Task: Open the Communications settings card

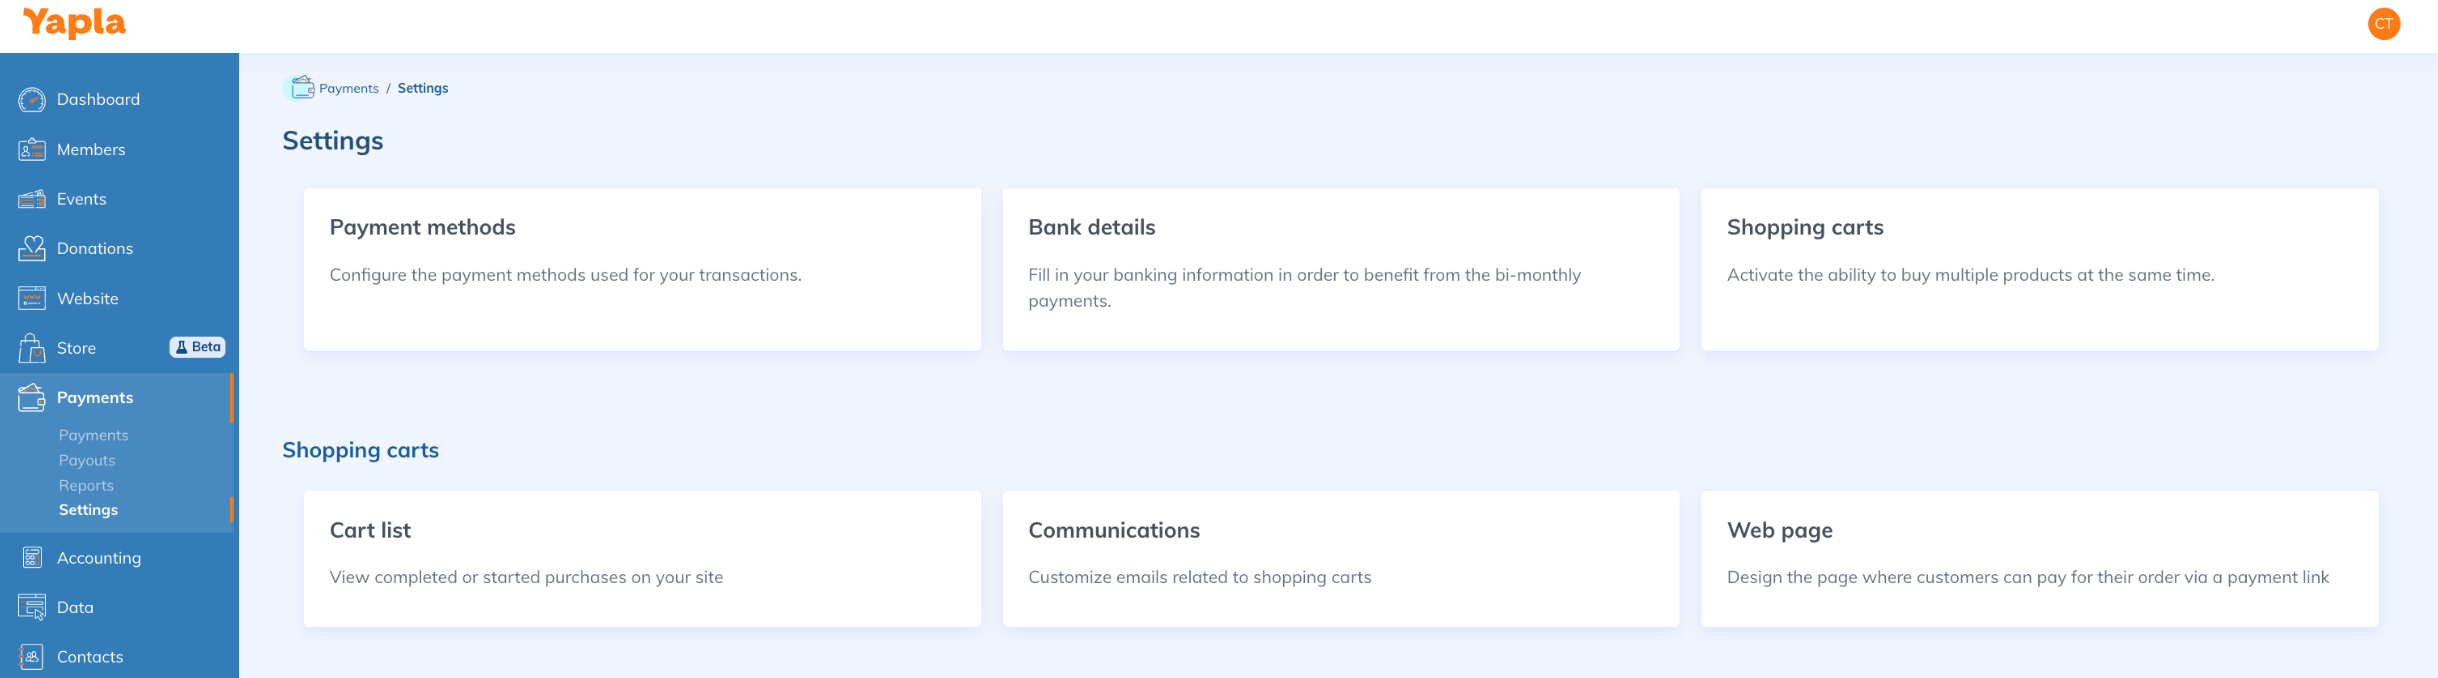Action: tap(1340, 558)
